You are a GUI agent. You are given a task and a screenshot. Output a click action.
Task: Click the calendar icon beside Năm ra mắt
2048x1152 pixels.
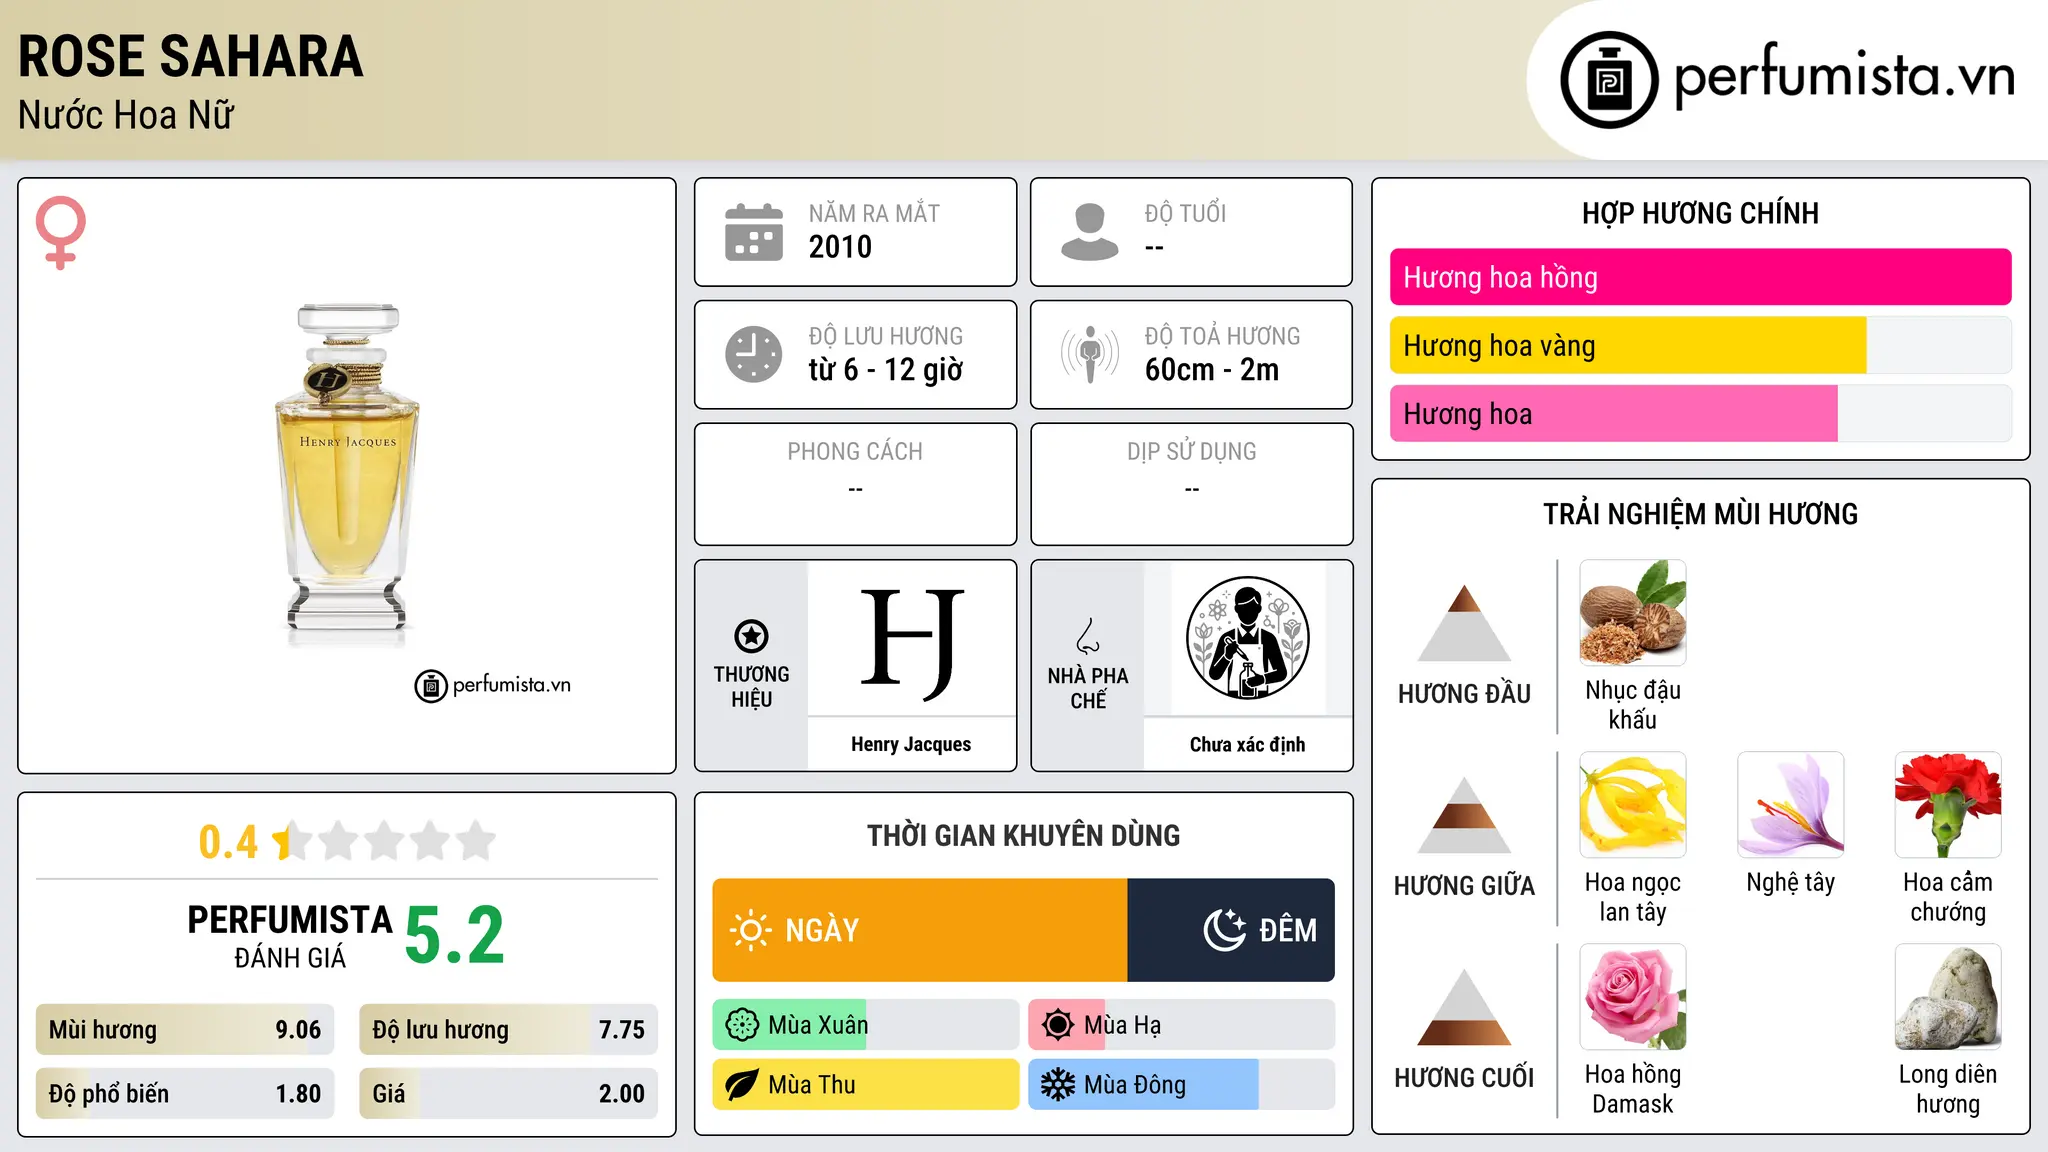pyautogui.click(x=754, y=232)
